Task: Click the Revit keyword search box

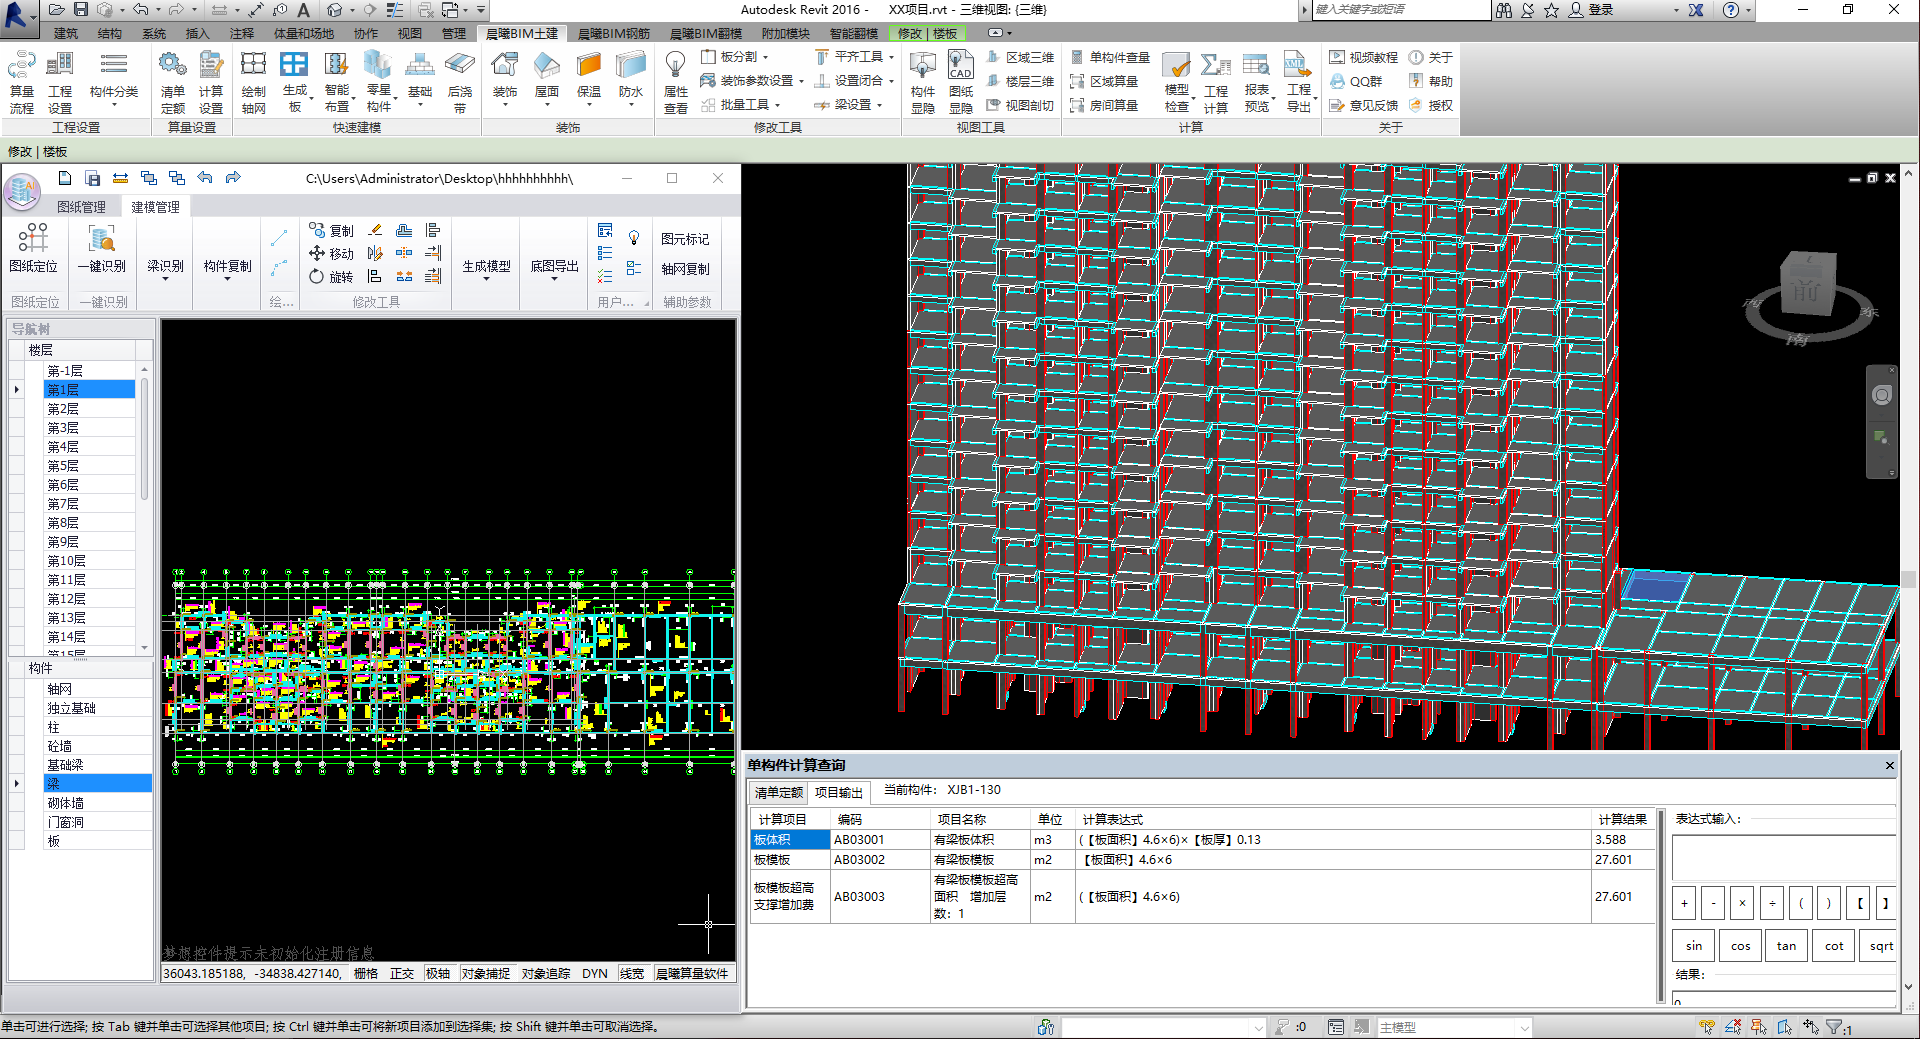Action: coord(1399,10)
